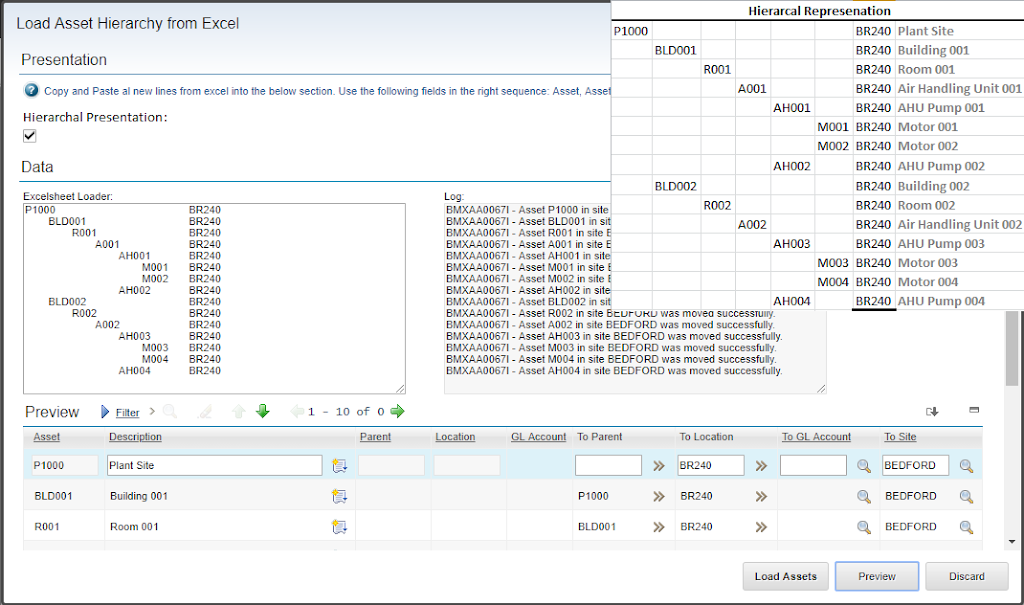The image size is (1024, 605).
Task: Click the empty To GL Account field
Action: [x=813, y=465]
